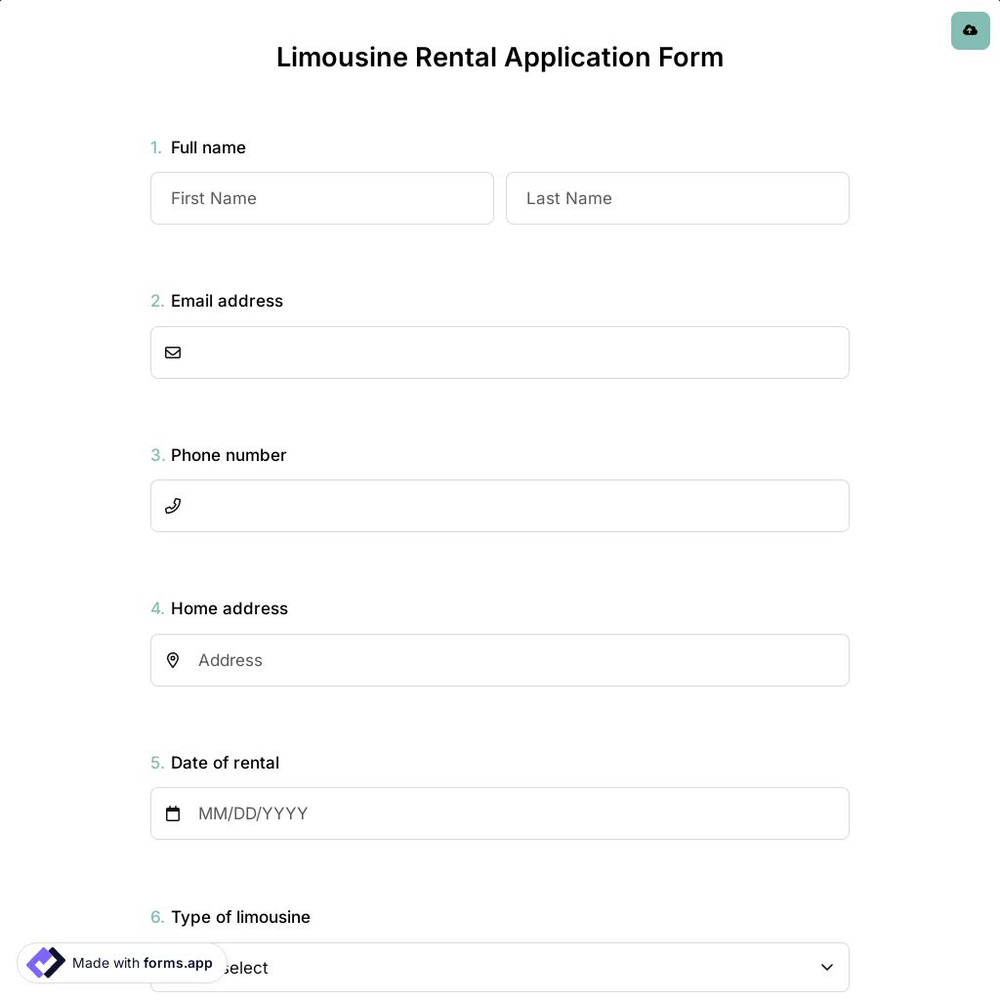This screenshot has width=1000, height=1000.
Task: Click the Home address input field
Action: pos(500,660)
